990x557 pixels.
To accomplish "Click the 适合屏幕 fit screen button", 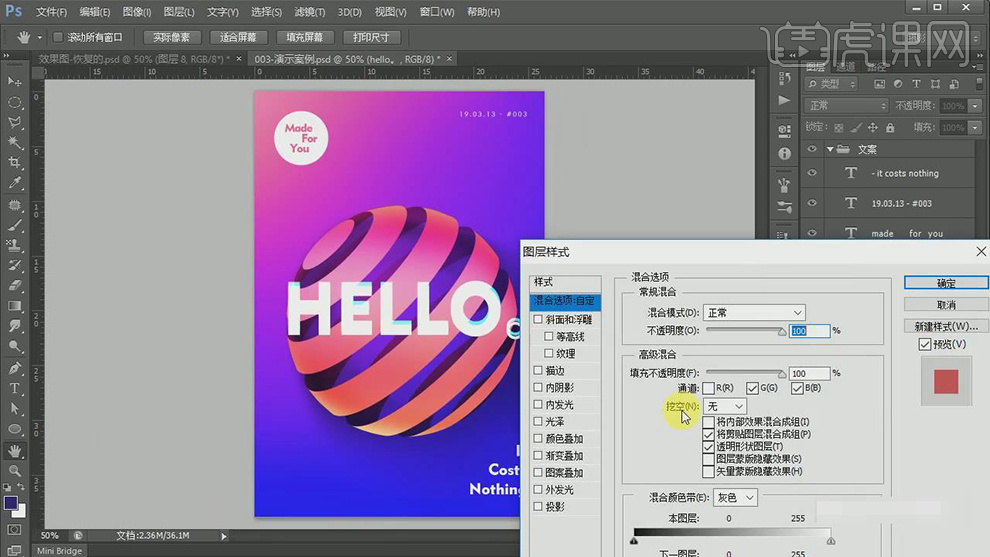I will pyautogui.click(x=238, y=37).
